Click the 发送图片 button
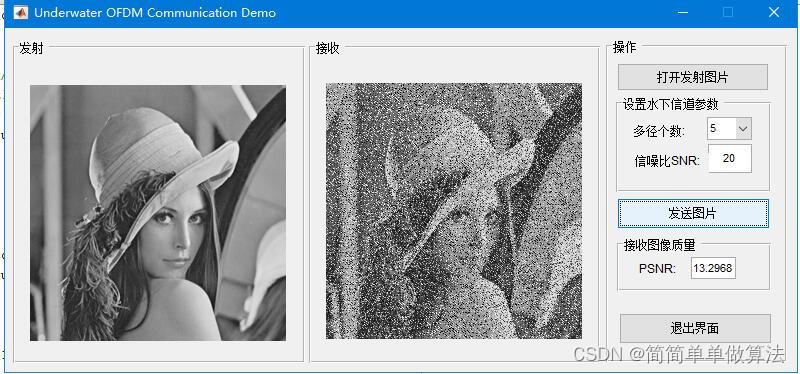The height and width of the screenshot is (374, 800). 693,213
